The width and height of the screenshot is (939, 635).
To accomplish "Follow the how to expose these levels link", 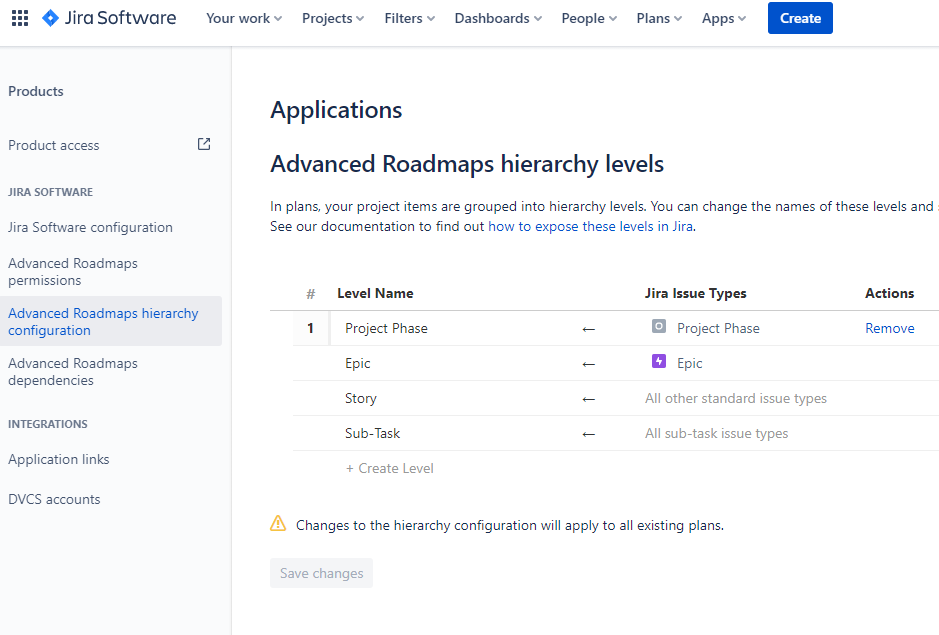I will click(x=590, y=226).
